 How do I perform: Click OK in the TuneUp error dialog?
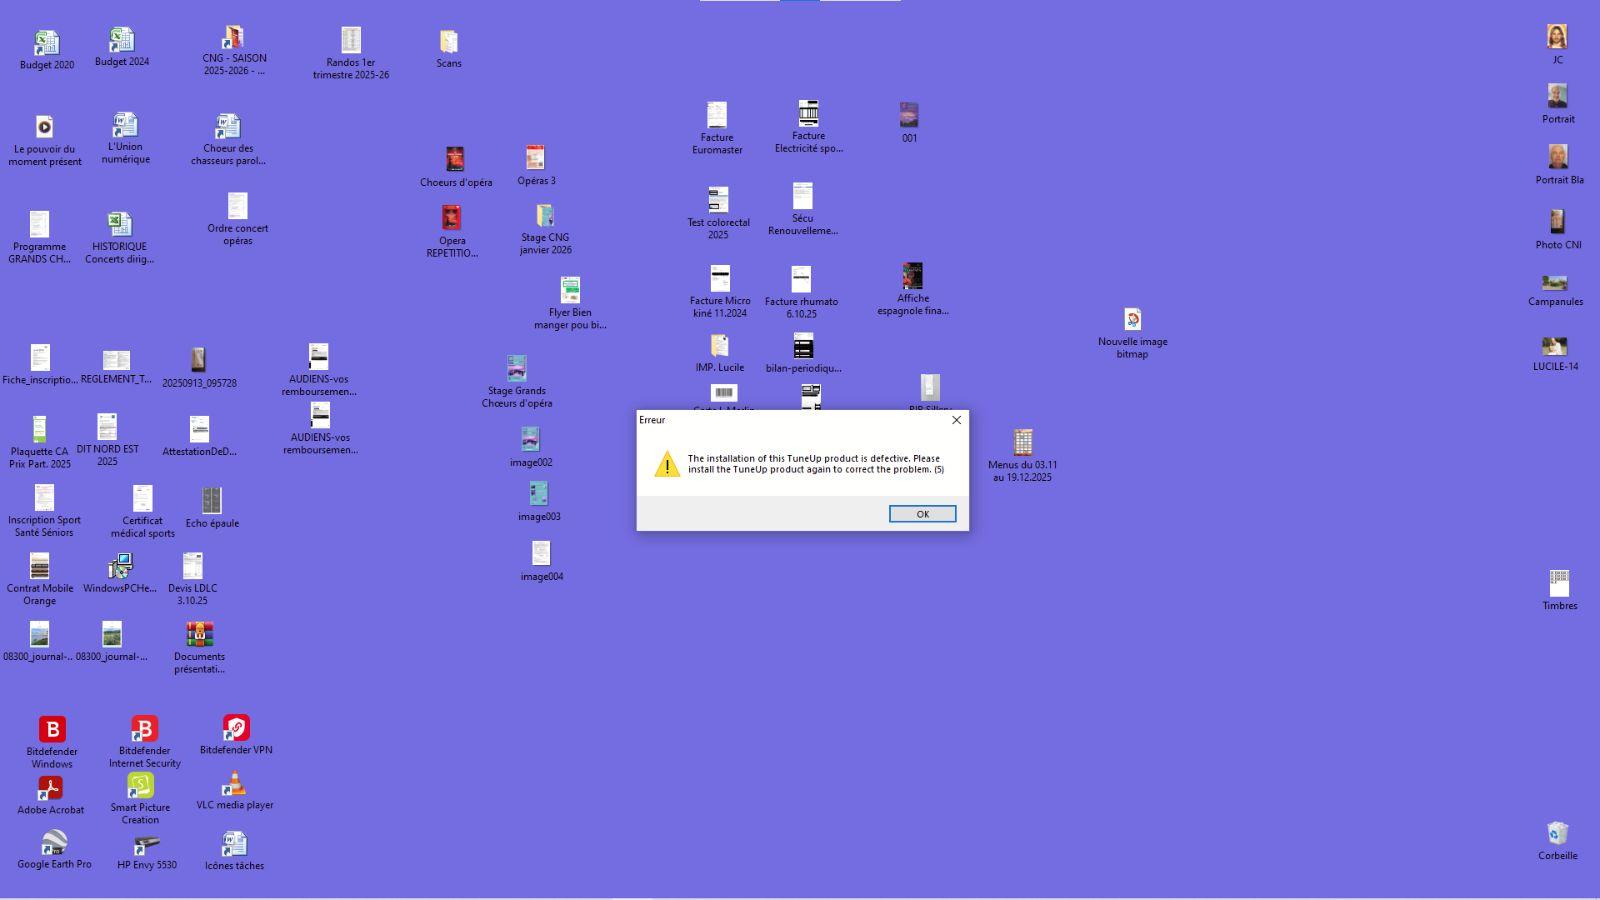[922, 514]
